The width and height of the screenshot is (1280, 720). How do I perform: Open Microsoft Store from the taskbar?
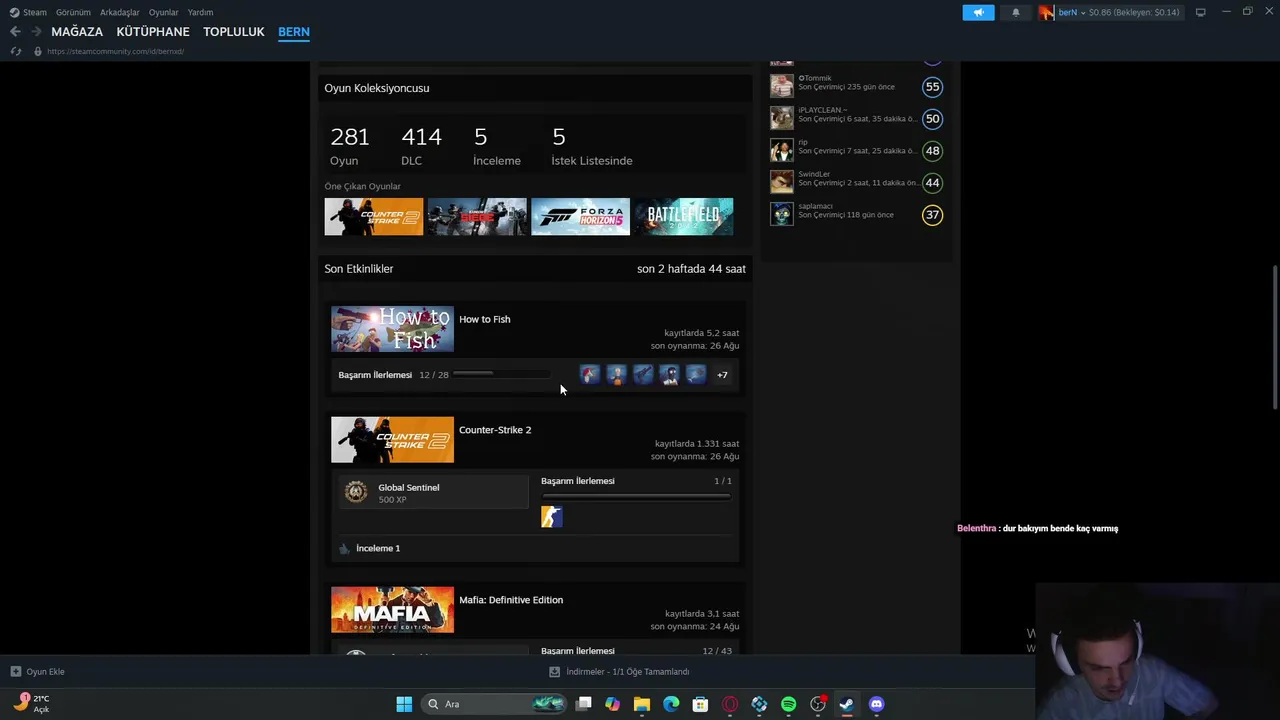click(701, 704)
